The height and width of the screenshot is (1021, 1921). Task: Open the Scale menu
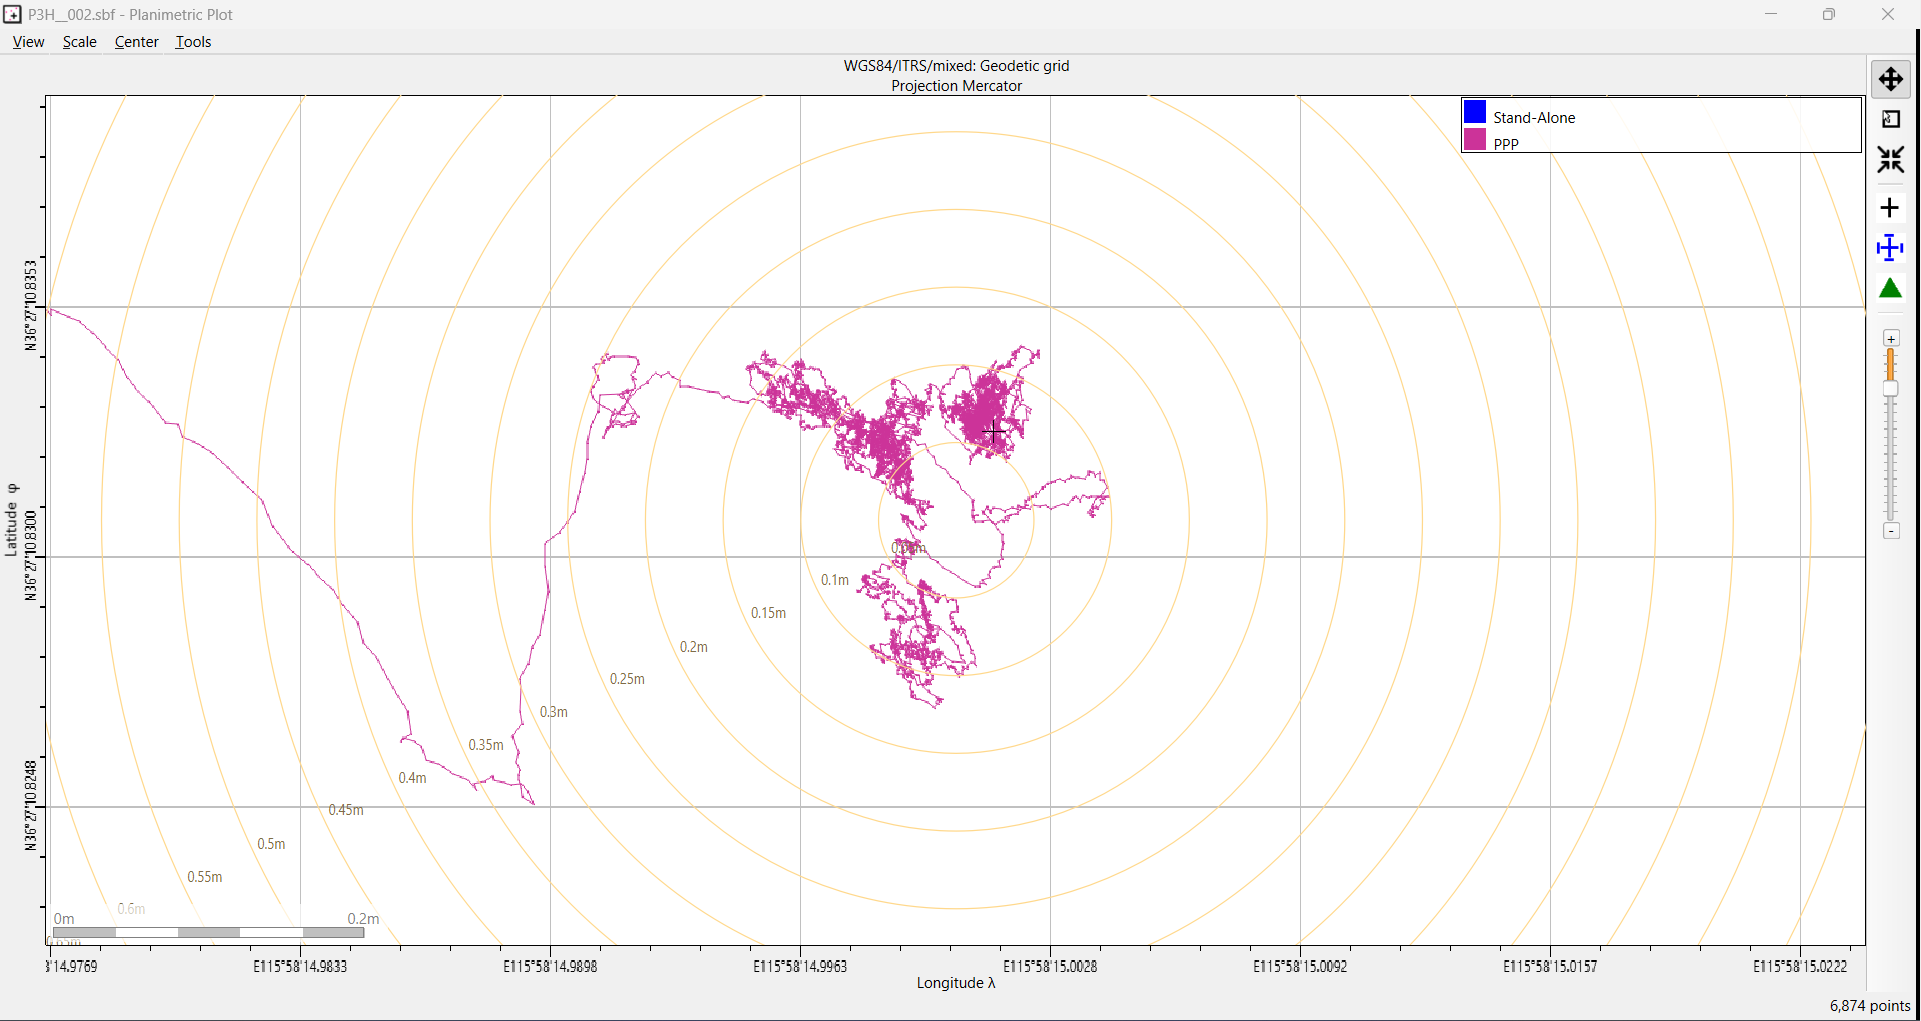80,42
